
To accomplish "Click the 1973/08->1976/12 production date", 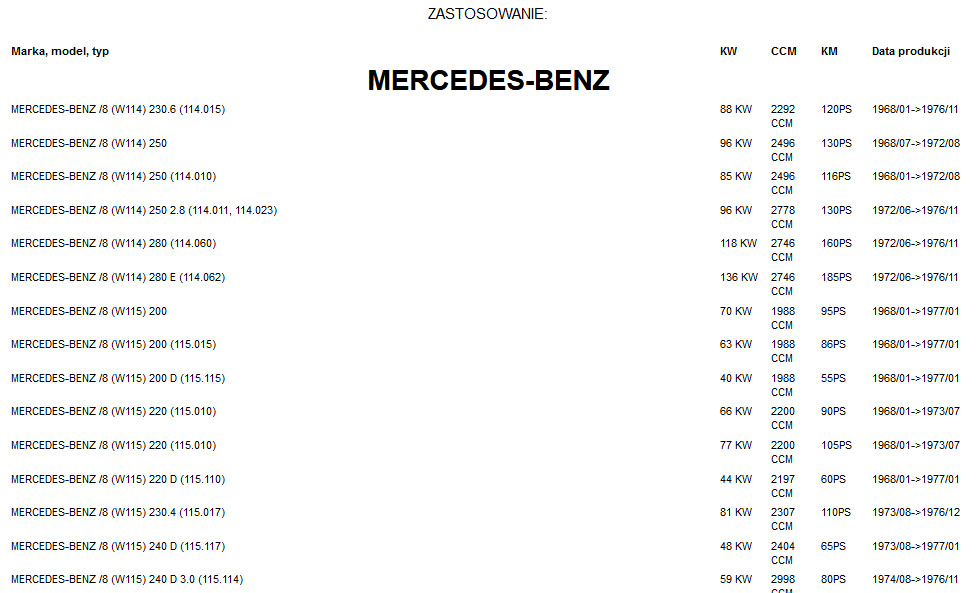I will tap(916, 512).
